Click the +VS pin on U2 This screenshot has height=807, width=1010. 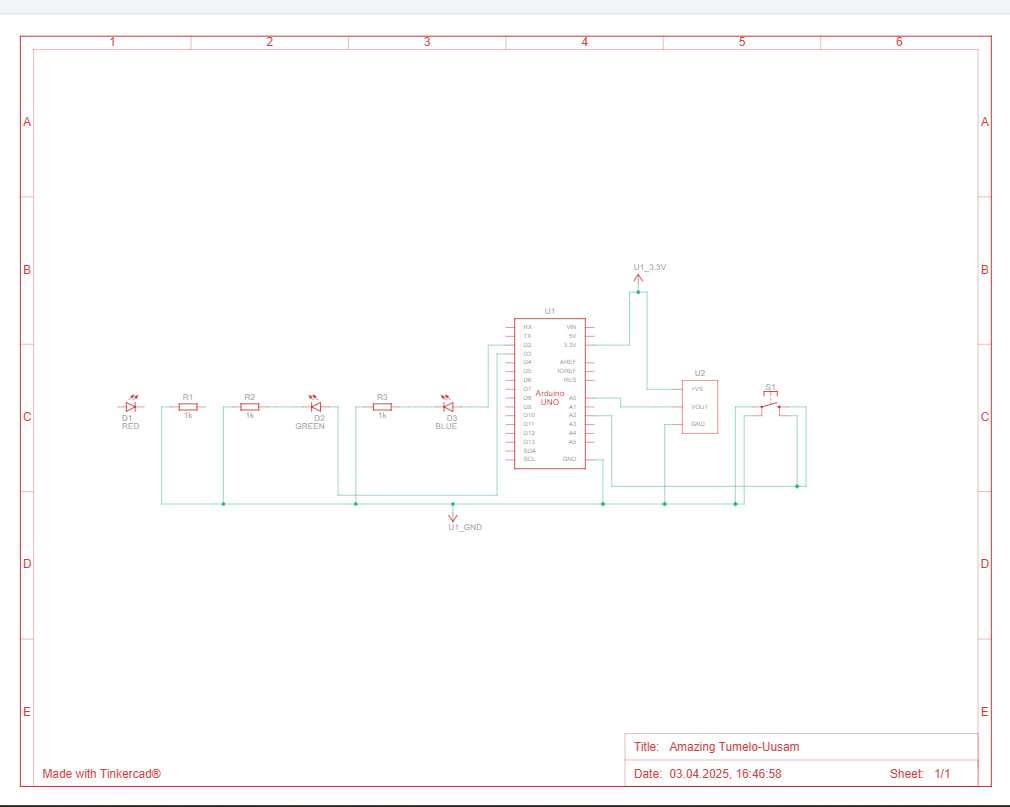pyautogui.click(x=697, y=389)
